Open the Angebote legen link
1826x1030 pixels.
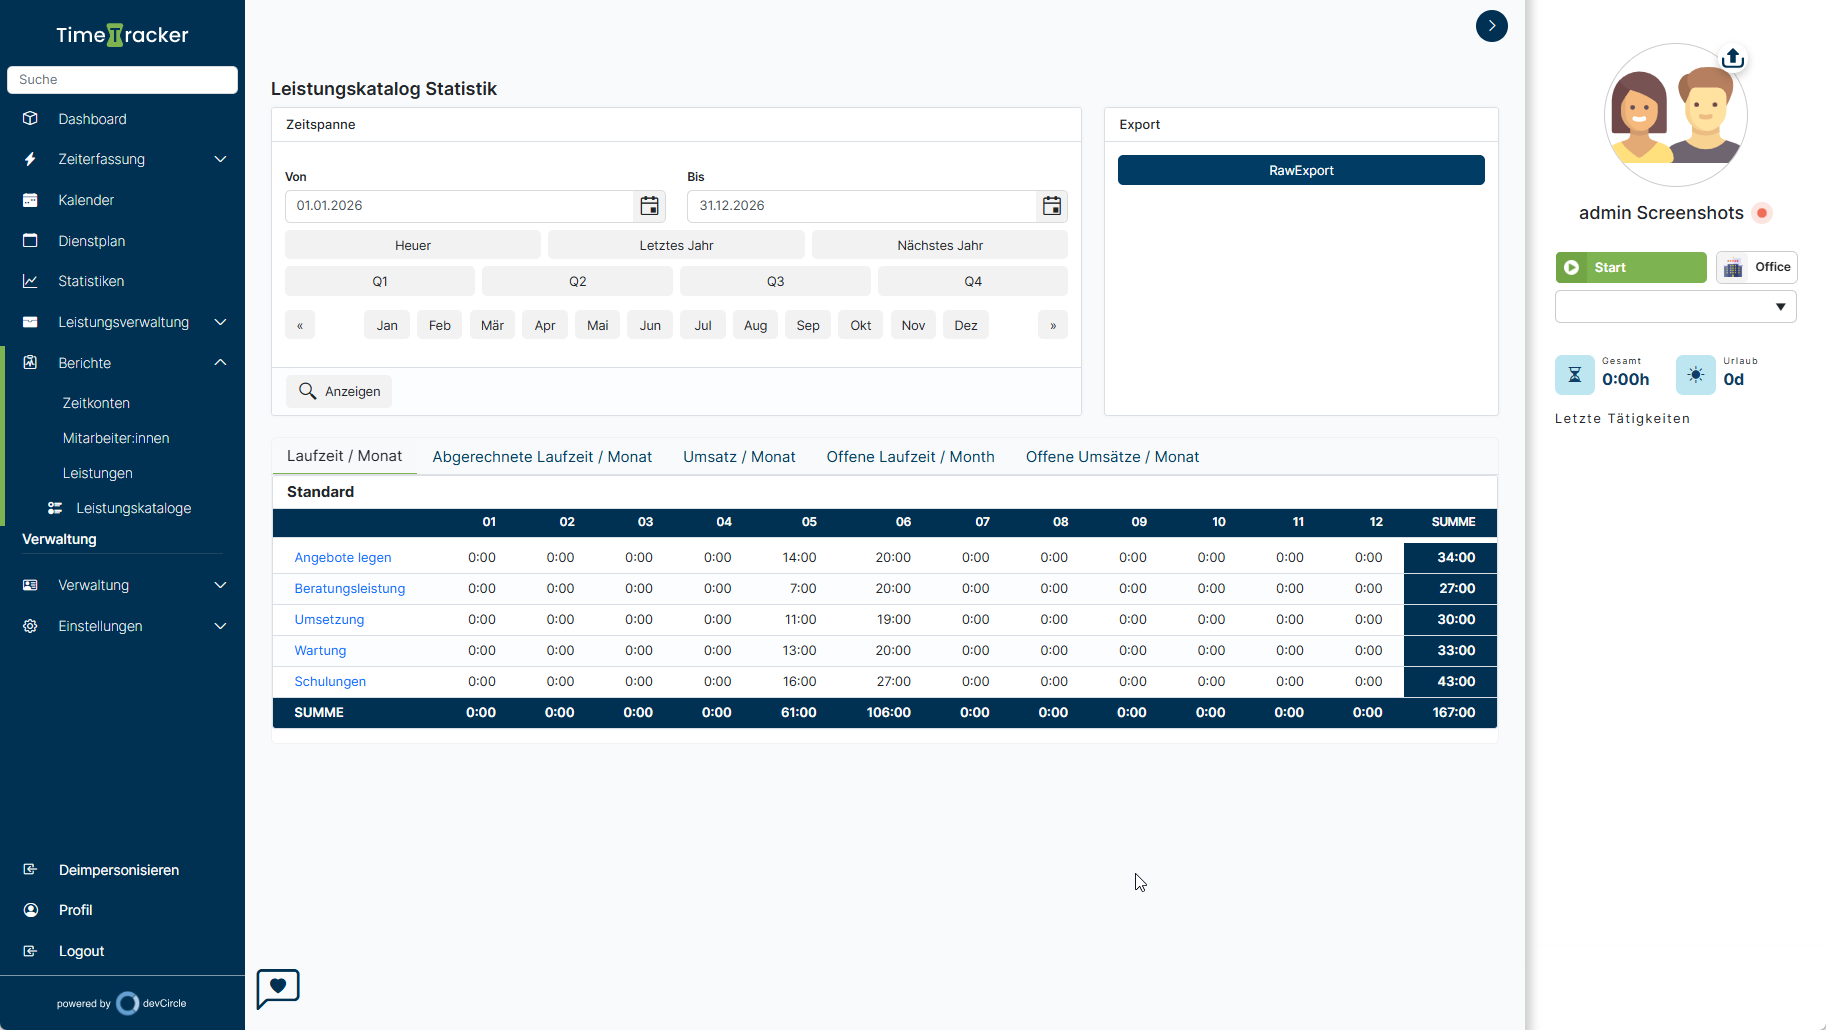click(x=343, y=558)
